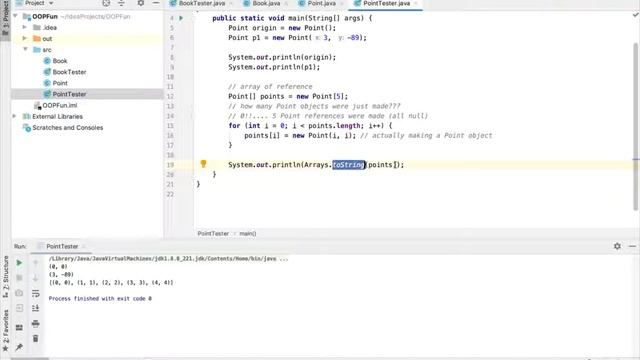The width and height of the screenshot is (640, 360).
Task: Click the green run gutter arrow beside main
Action: tap(181, 18)
